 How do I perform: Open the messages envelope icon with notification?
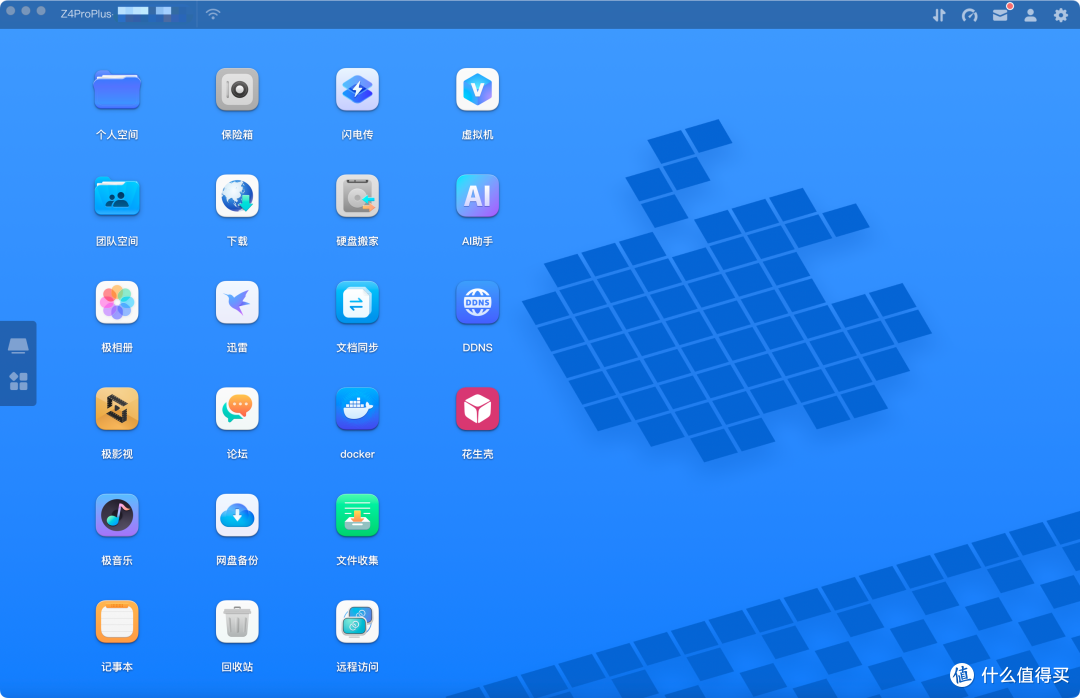tap(1001, 14)
